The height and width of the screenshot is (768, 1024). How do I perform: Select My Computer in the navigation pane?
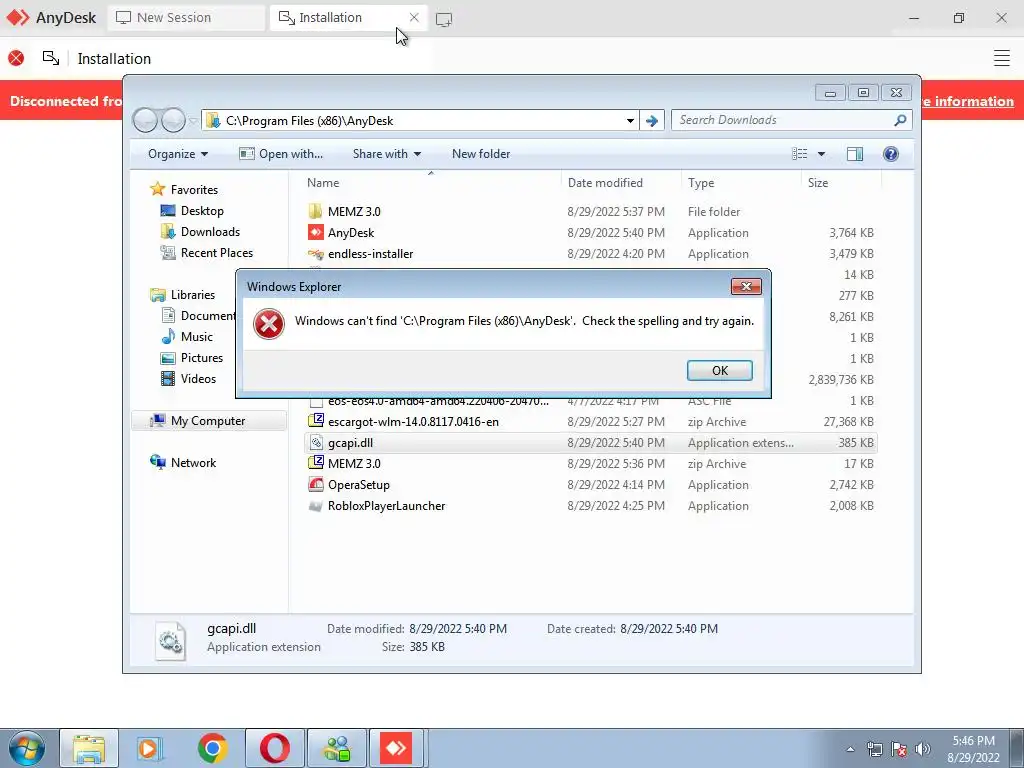[x=208, y=421]
